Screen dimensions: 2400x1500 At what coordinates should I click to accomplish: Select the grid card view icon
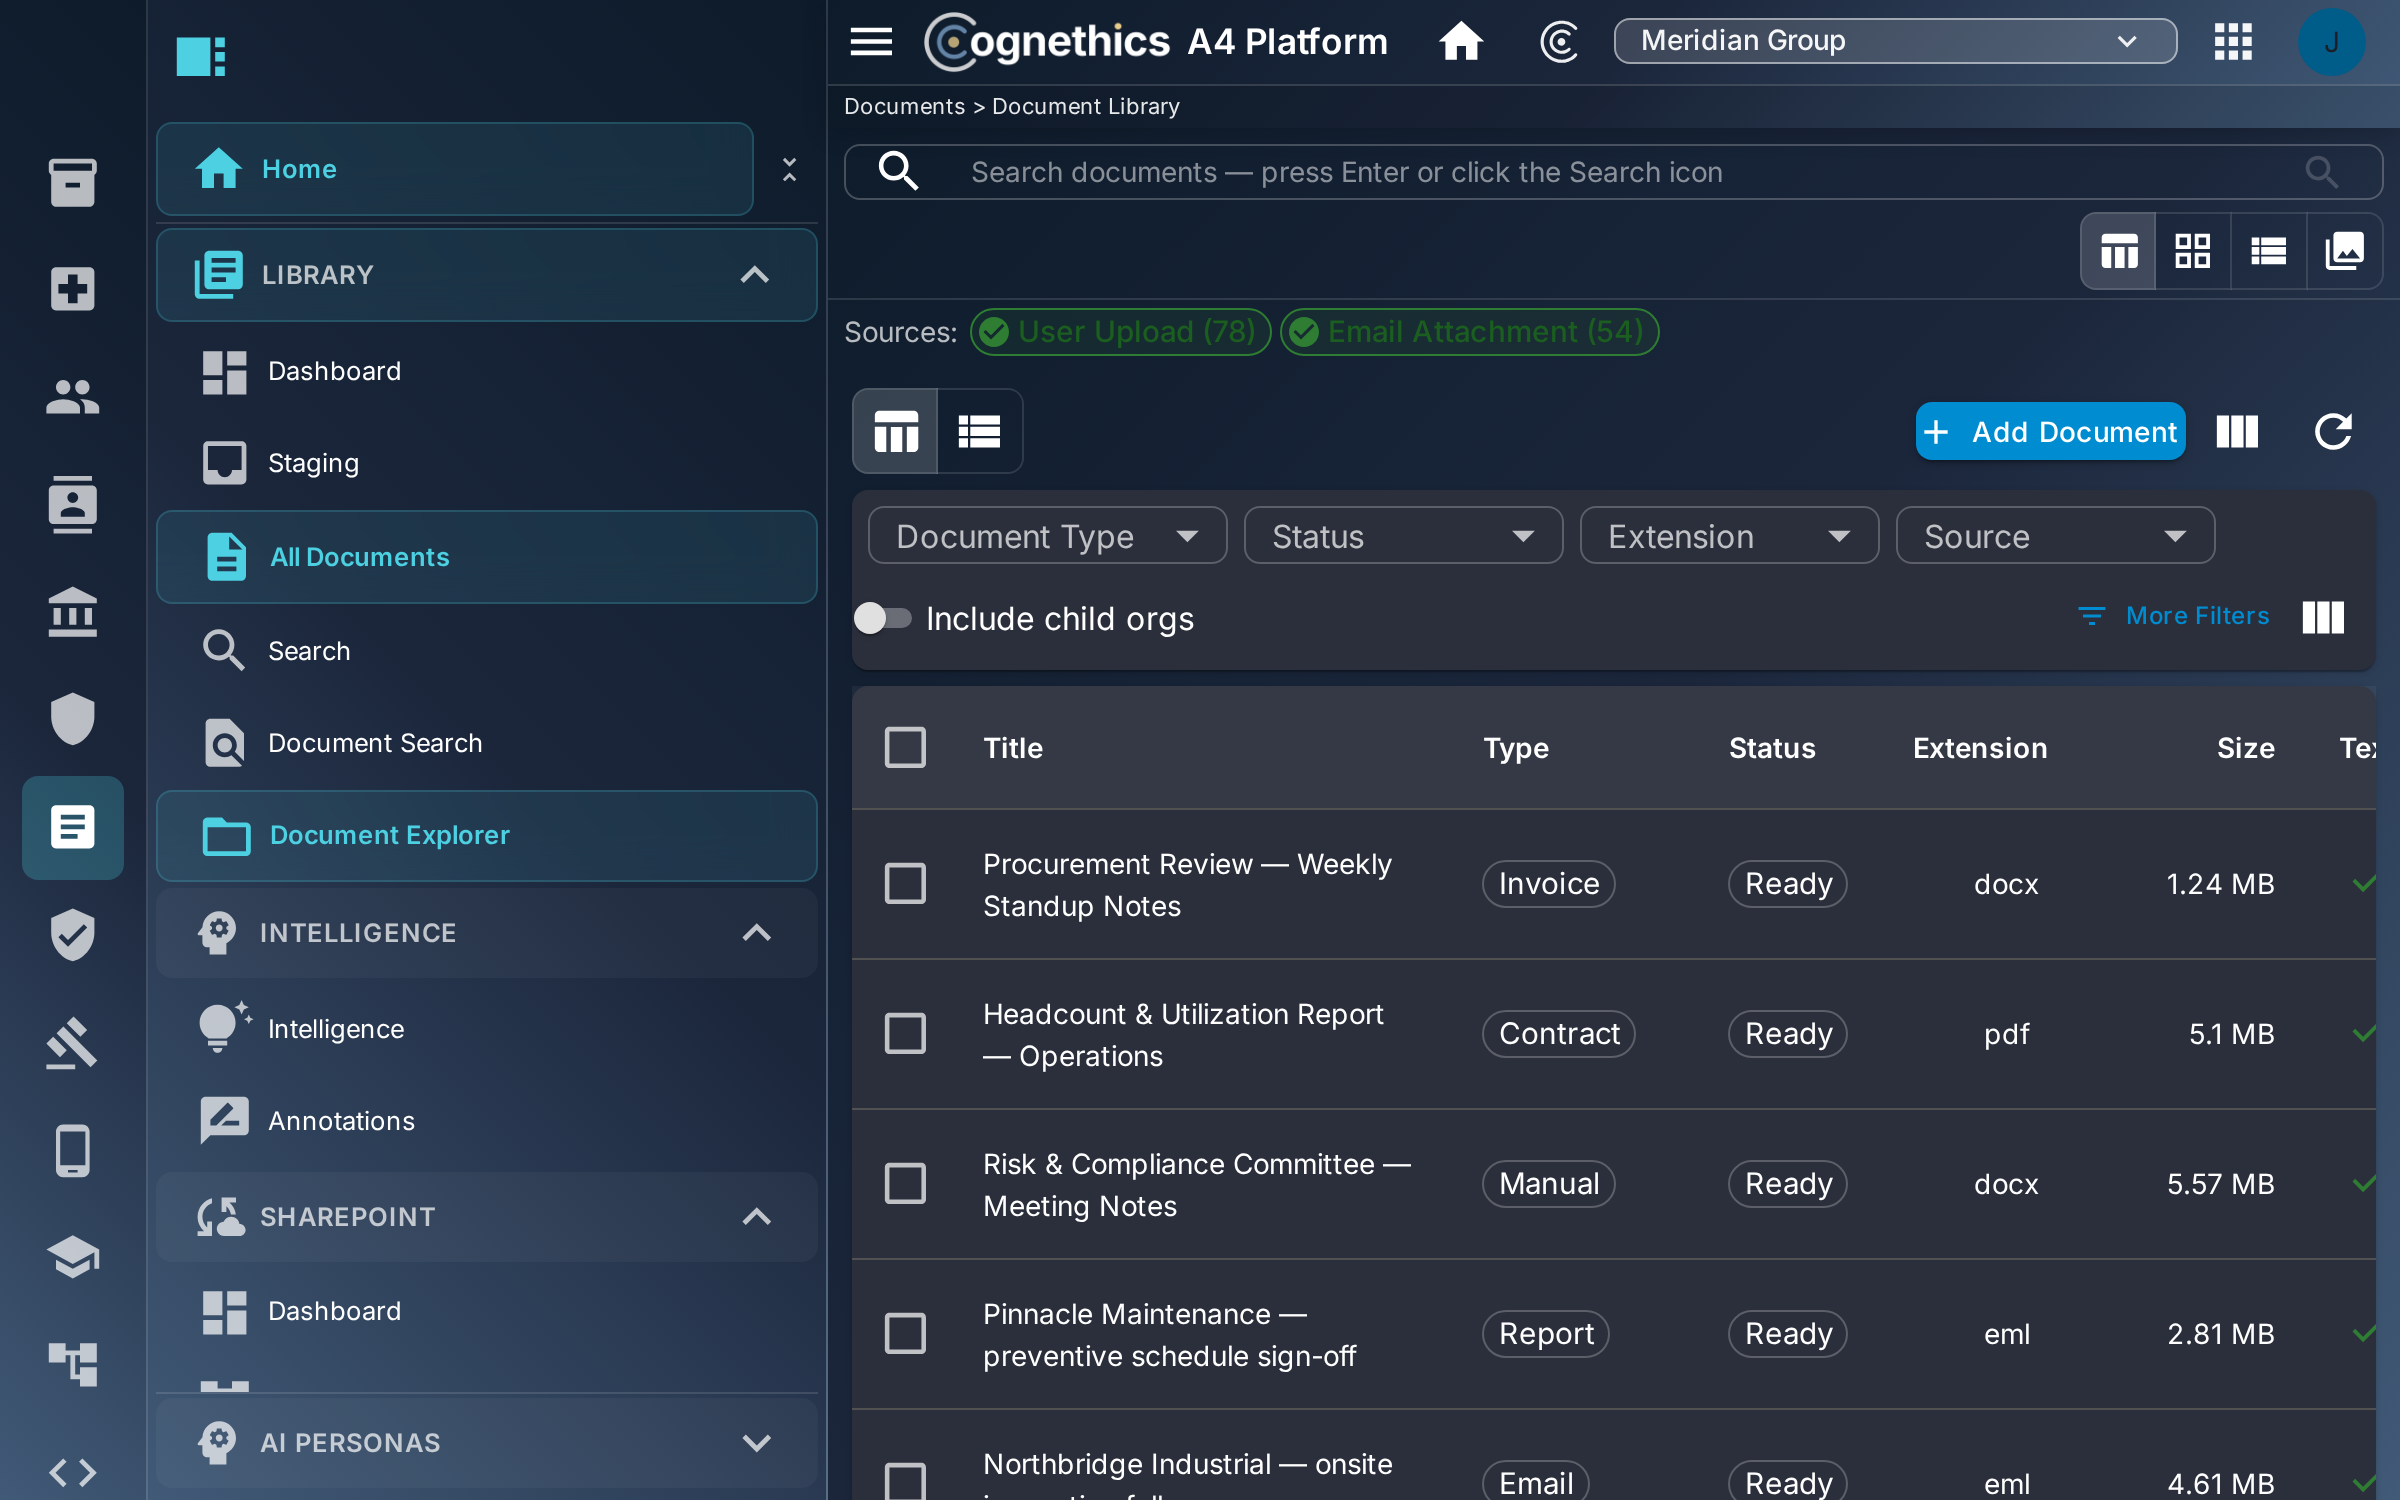[2192, 251]
